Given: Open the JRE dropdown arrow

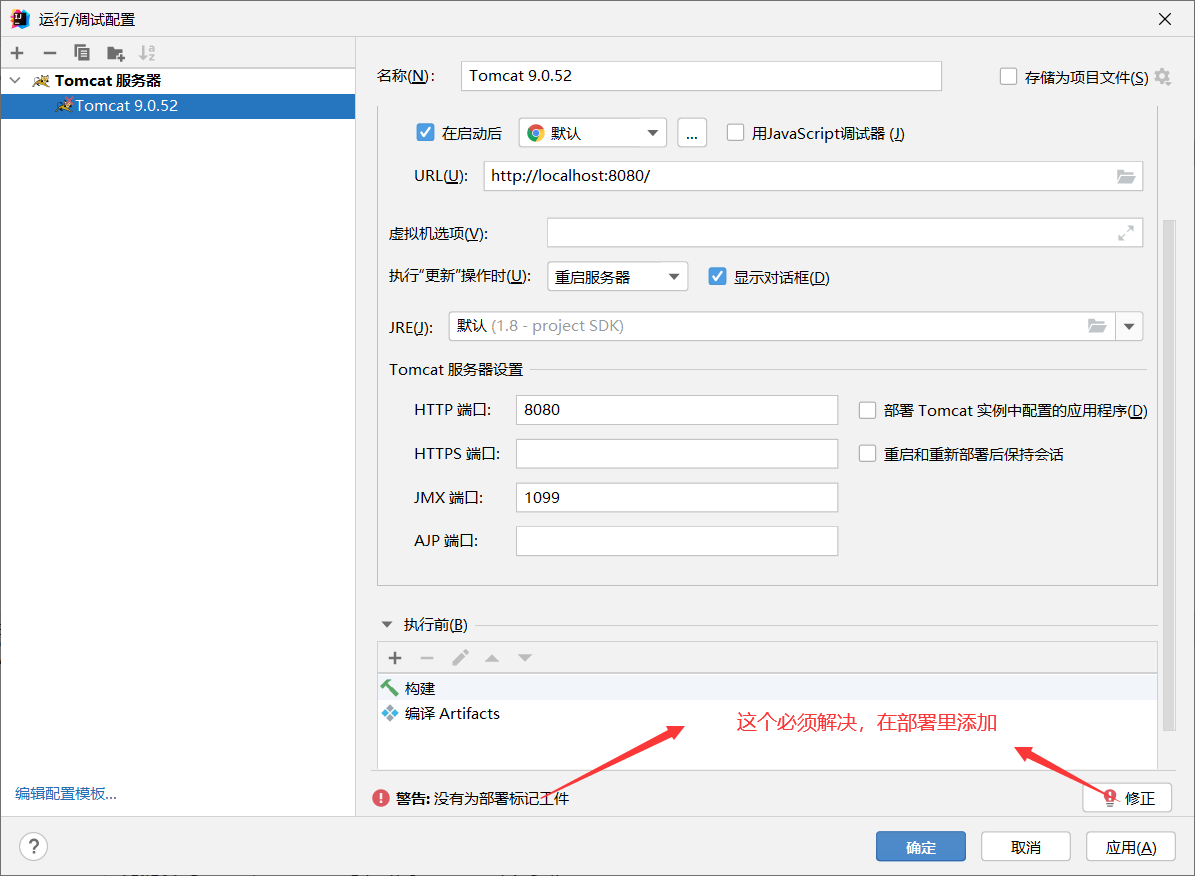Looking at the screenshot, I should pos(1129,326).
